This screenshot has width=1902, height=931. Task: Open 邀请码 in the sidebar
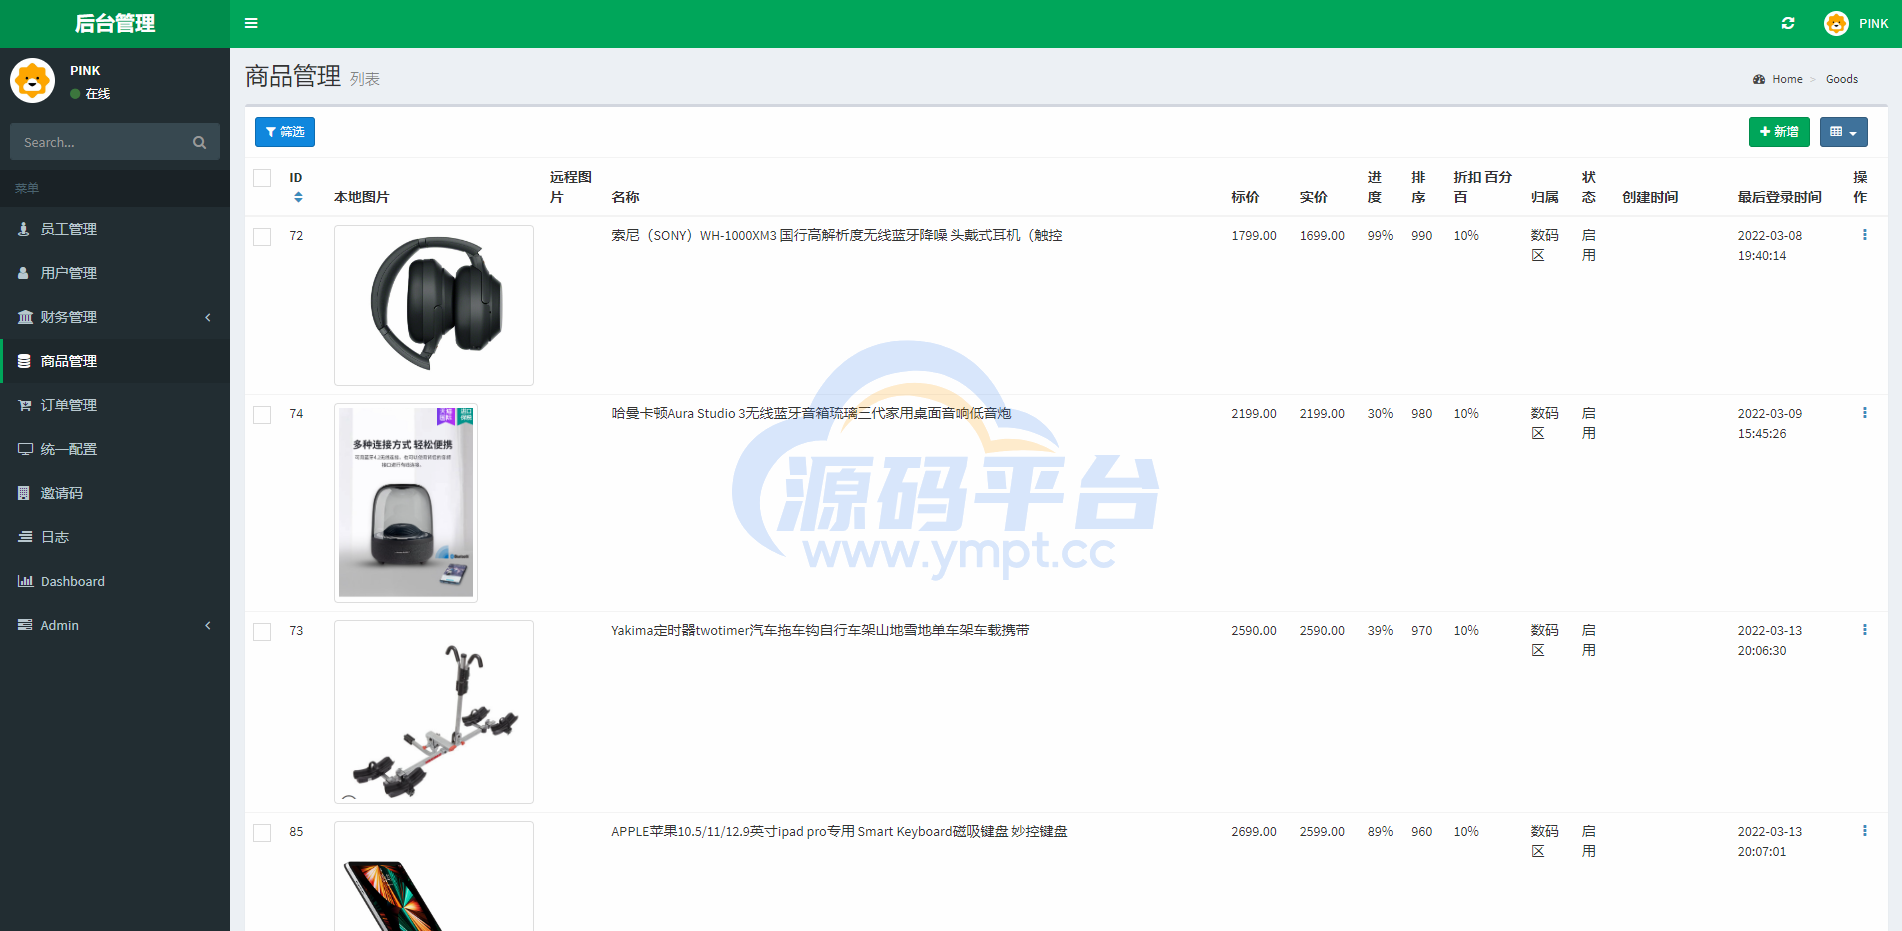[115, 493]
